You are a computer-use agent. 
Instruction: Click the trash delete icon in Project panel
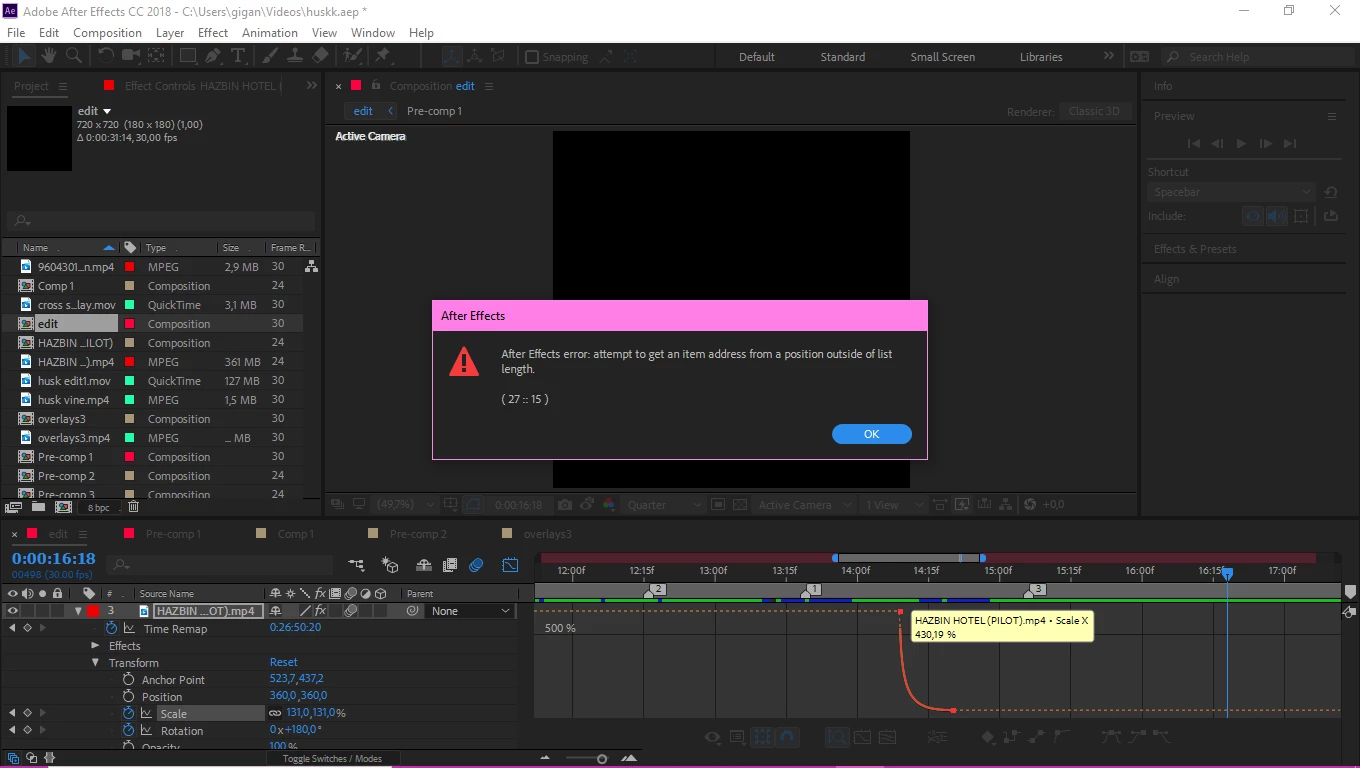click(133, 507)
